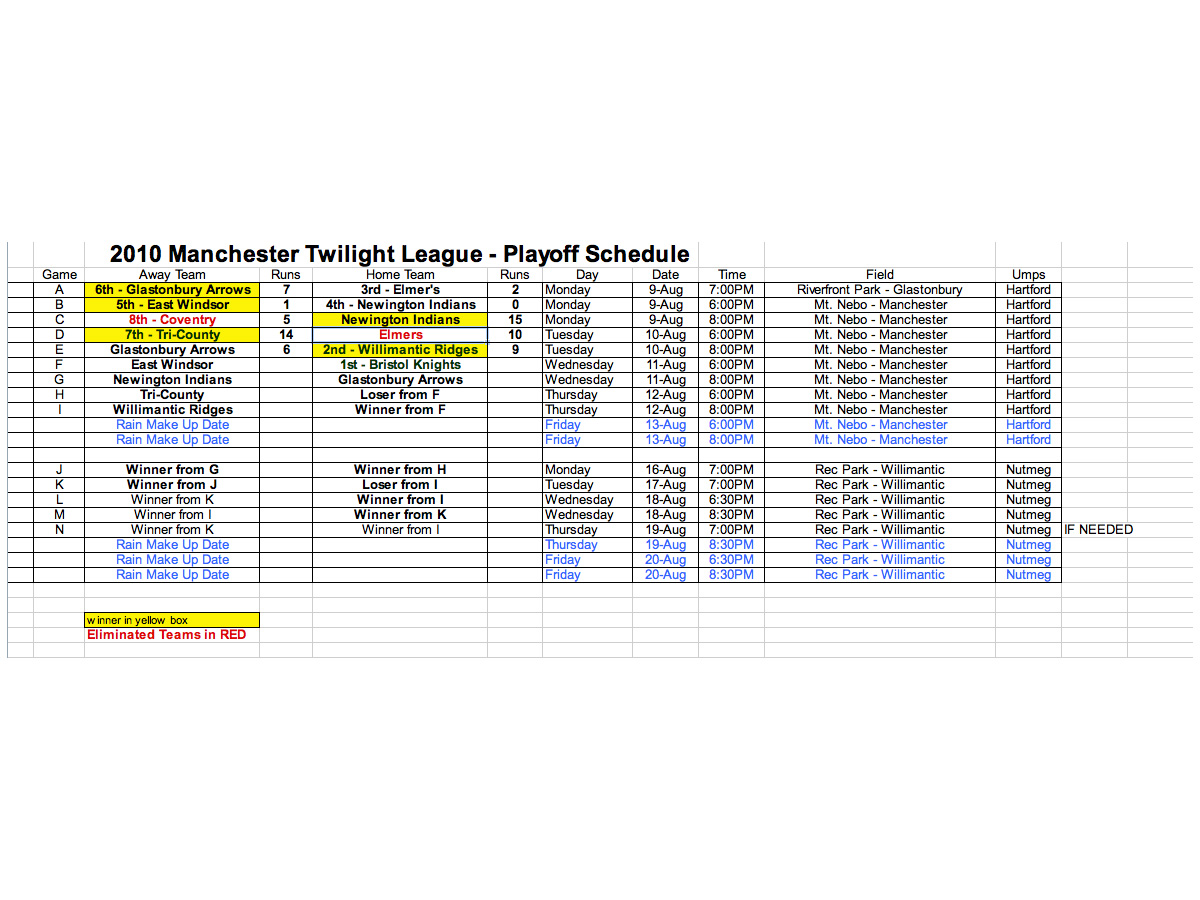Click the runs value 10
Image resolution: width=1200 pixels, height=900 pixels.
click(x=515, y=334)
